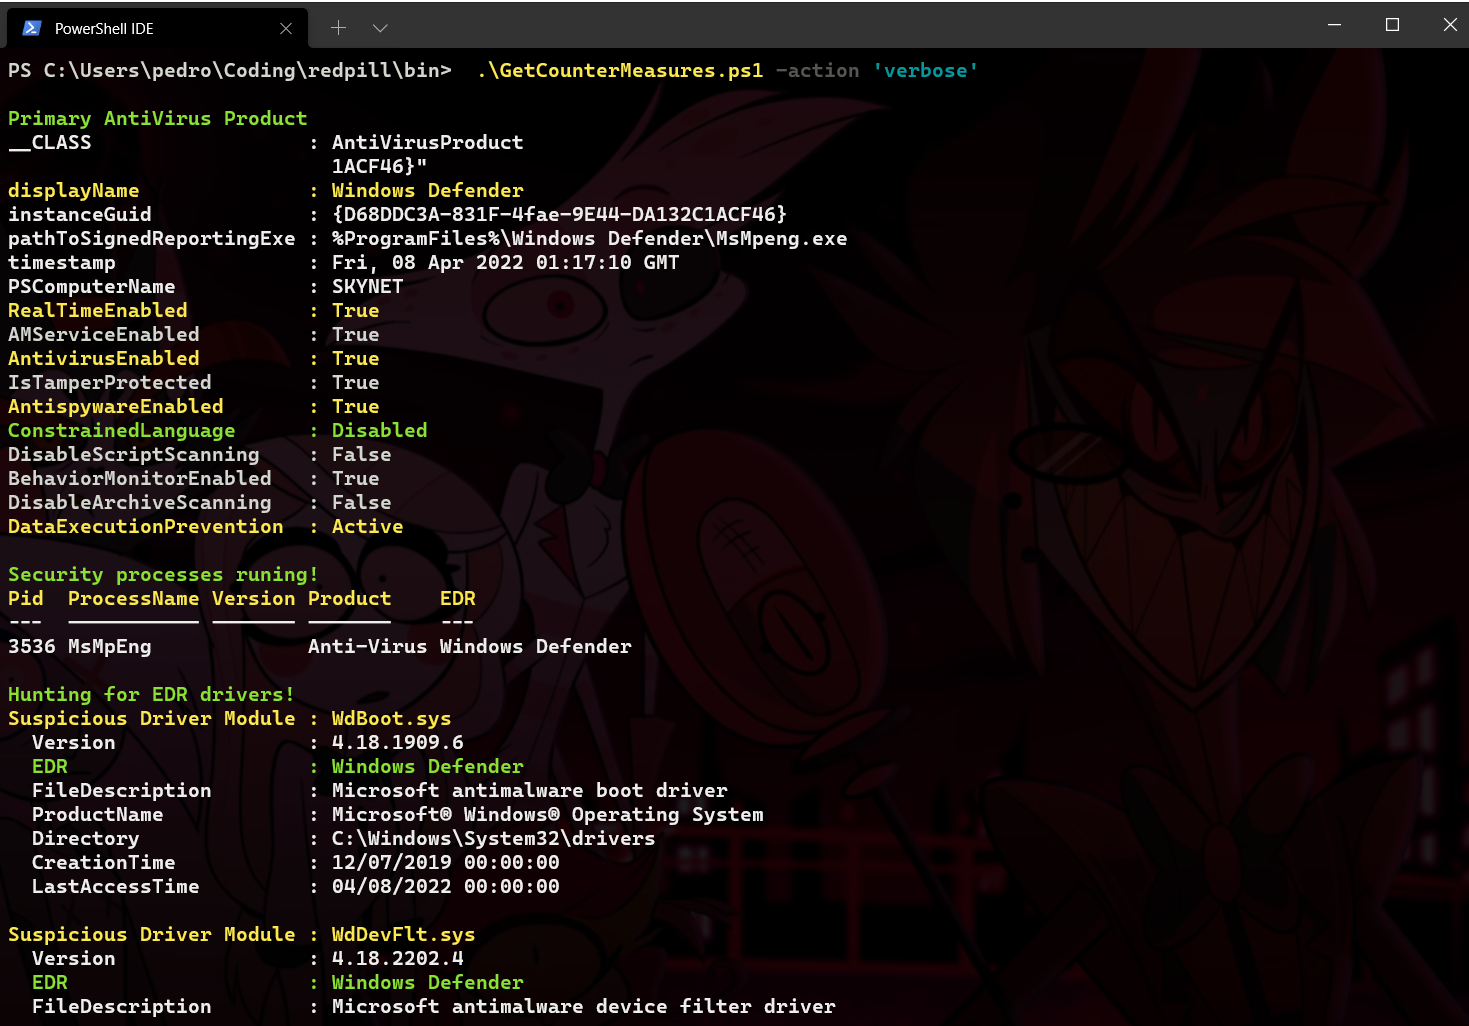This screenshot has width=1469, height=1026.
Task: Click the displayName label
Action: click(73, 191)
